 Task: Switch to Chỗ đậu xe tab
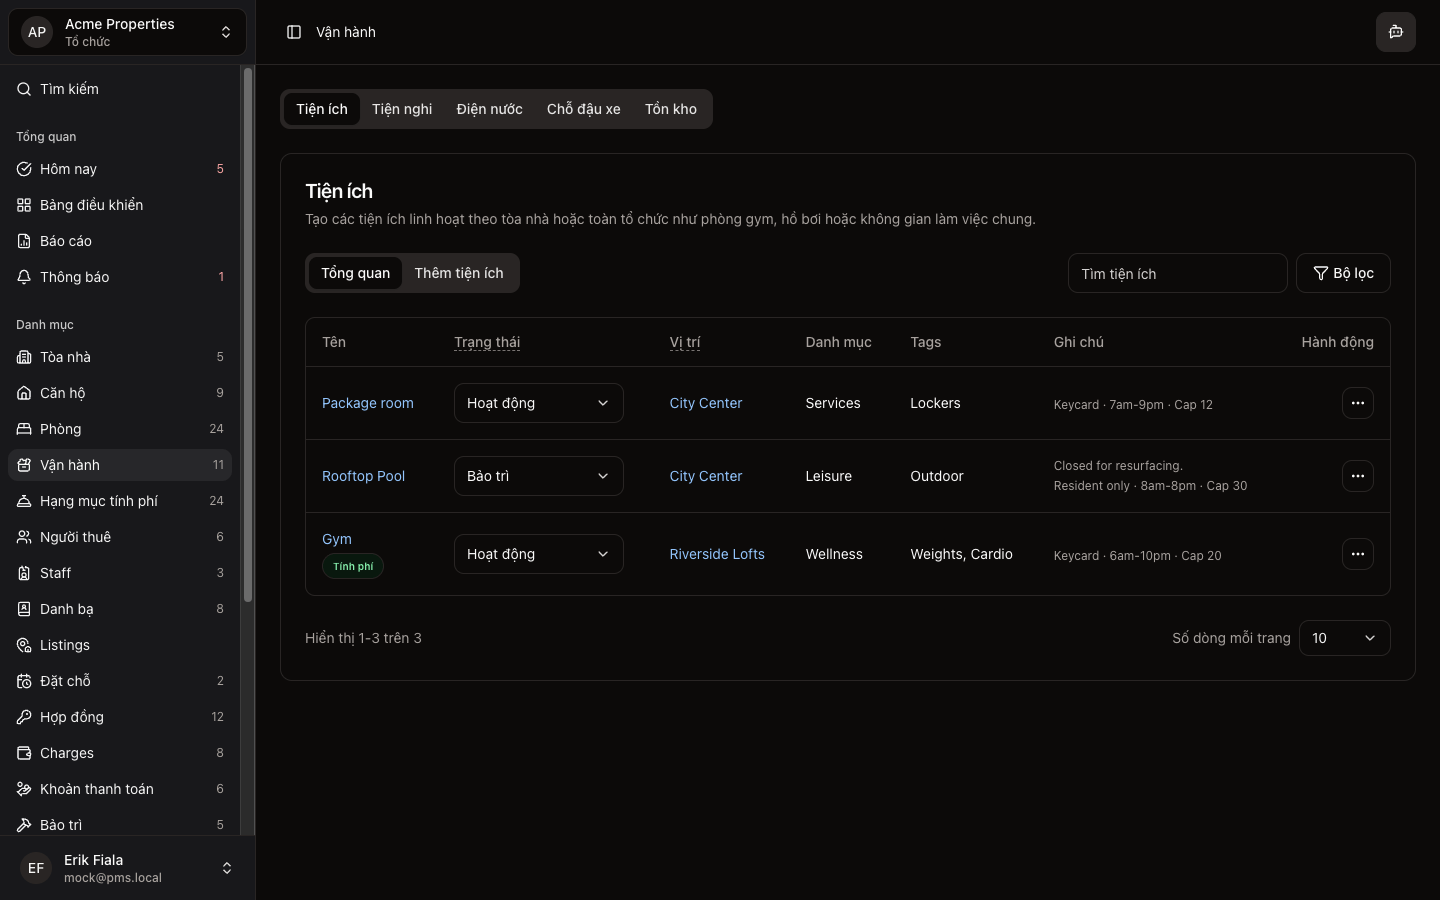coord(583,109)
